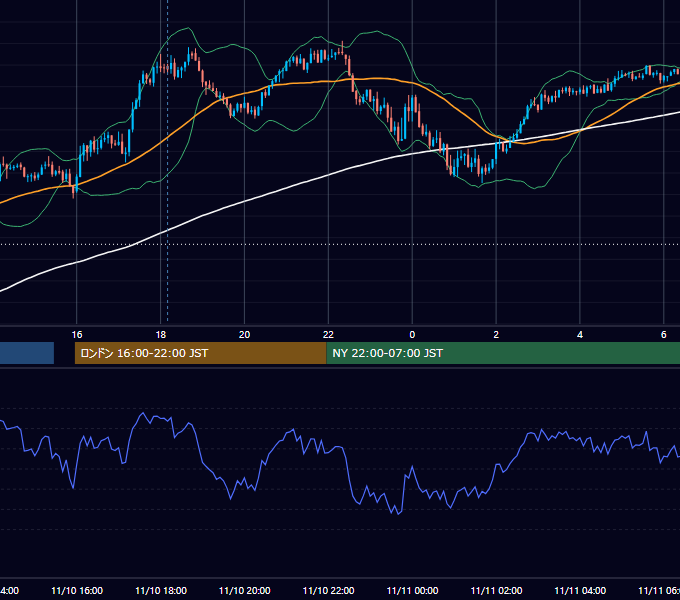Click the "4" hour label on chart axis
This screenshot has width=680, height=600.
(x=580, y=334)
